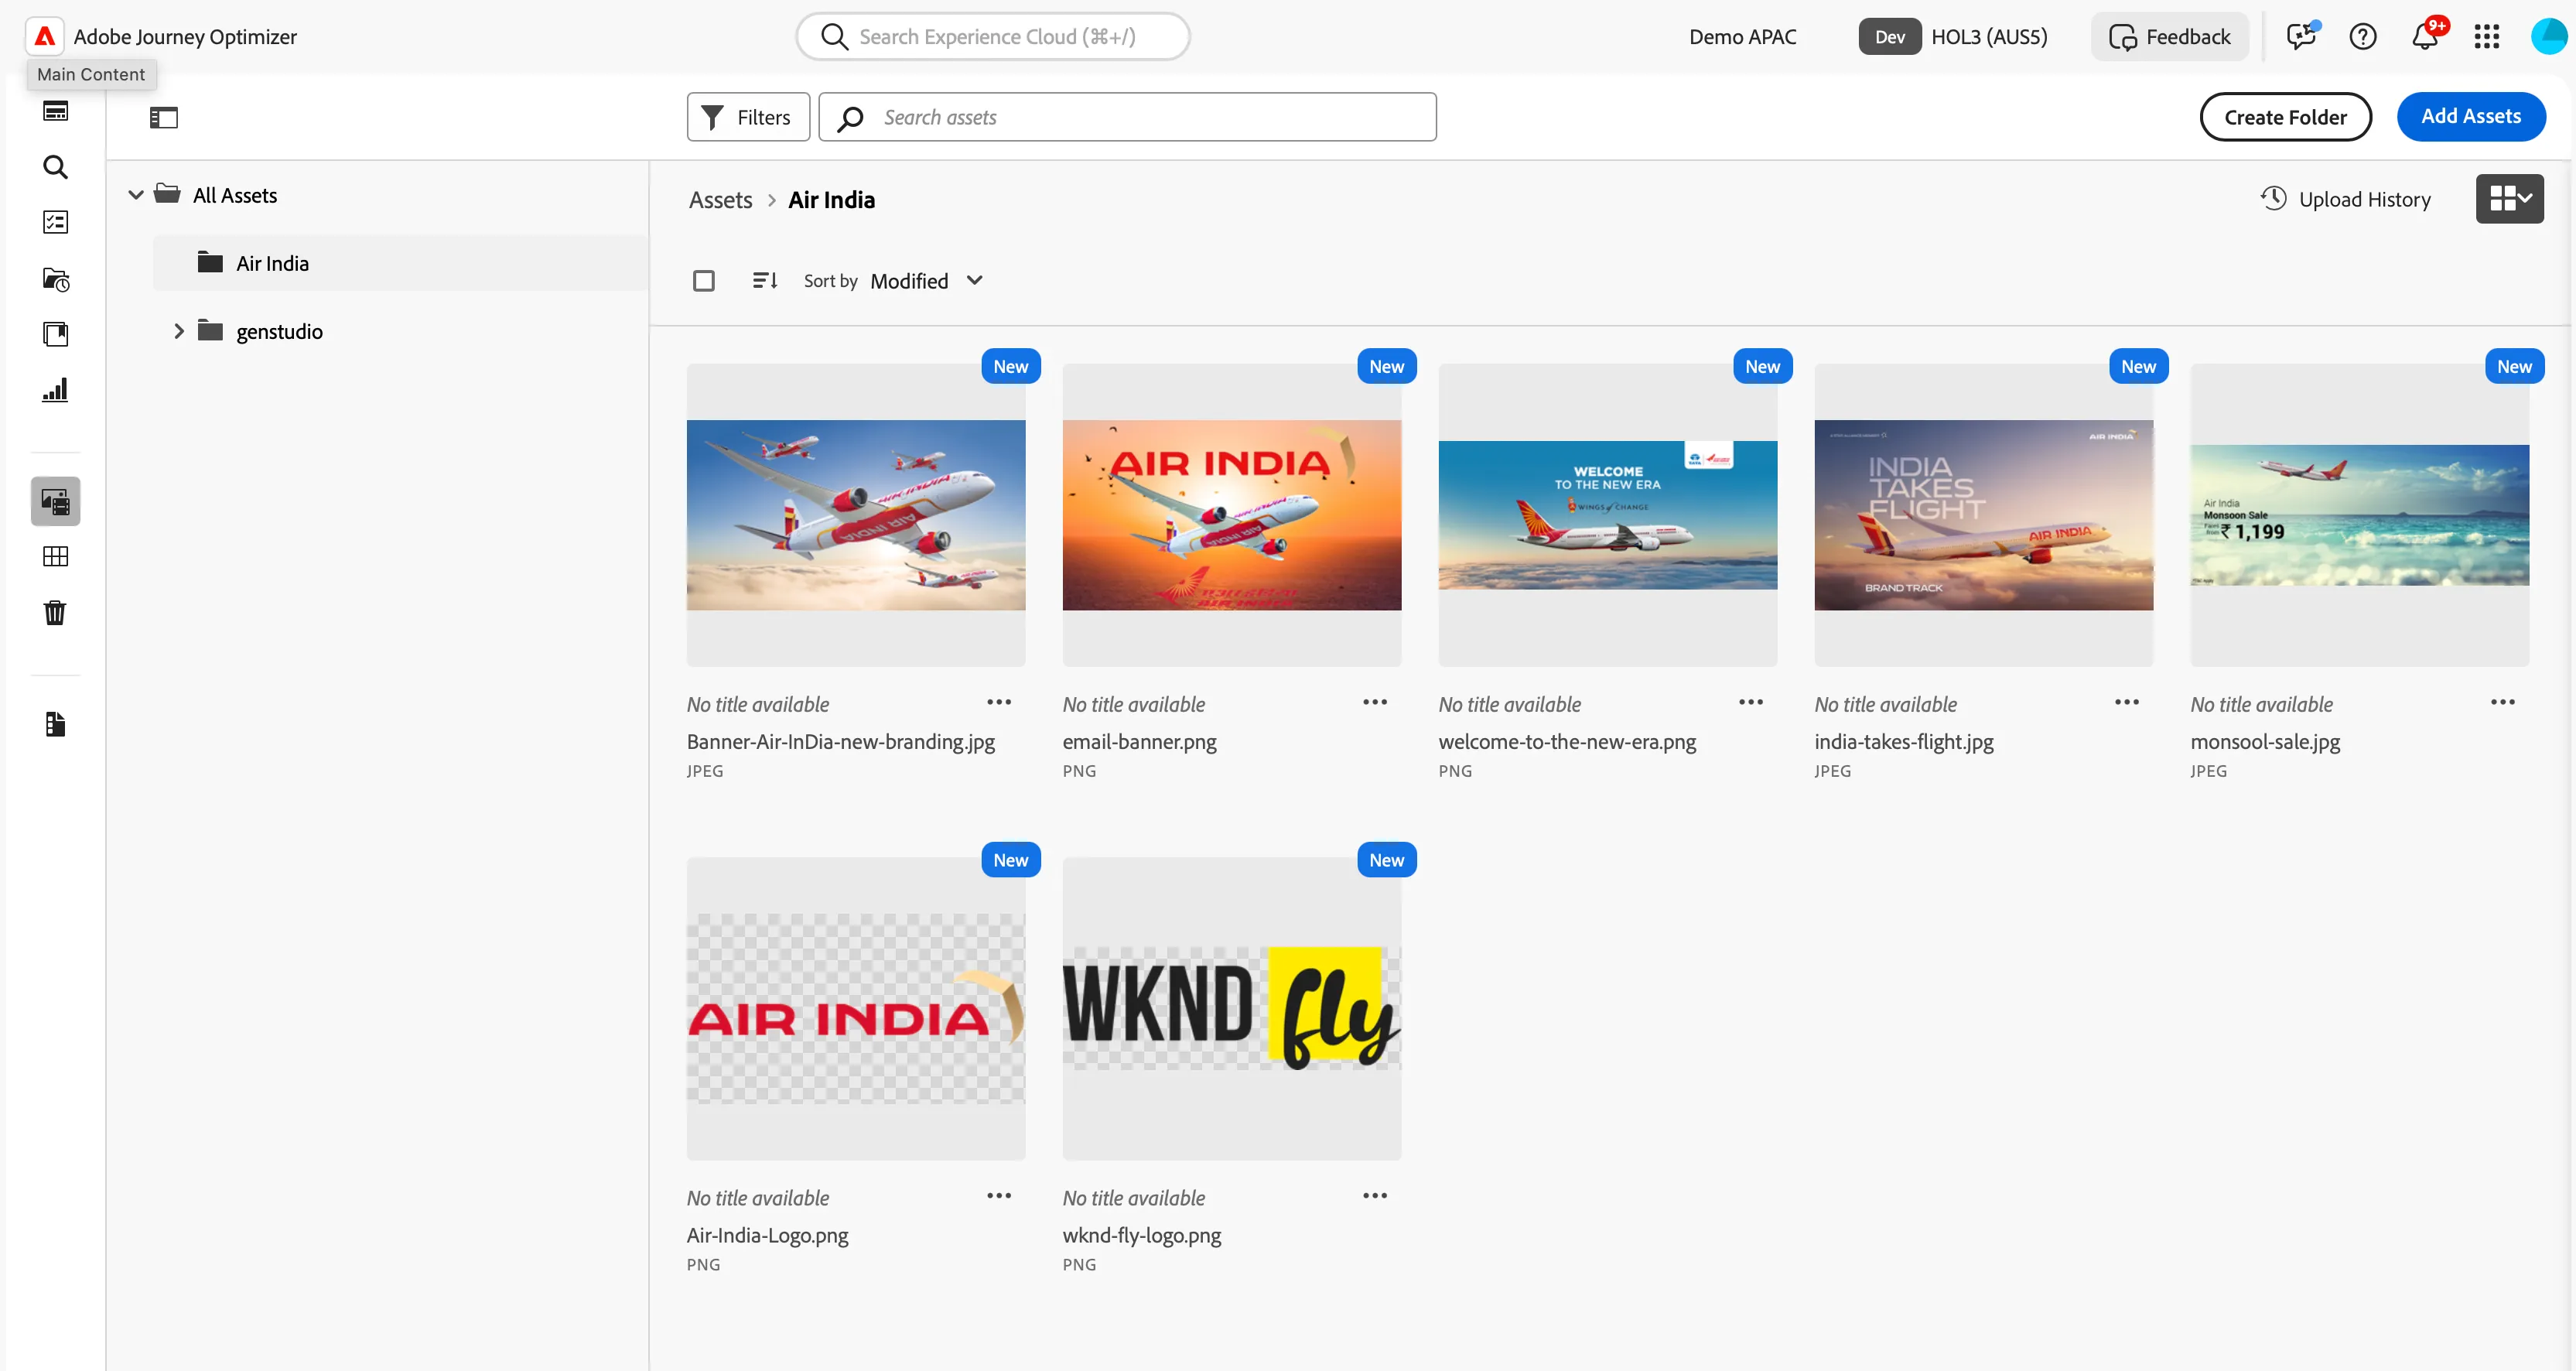Open Banner-Air-InDia-new-branding.jpg thumbnail
Viewport: 2576px width, 1371px height.
(856, 515)
